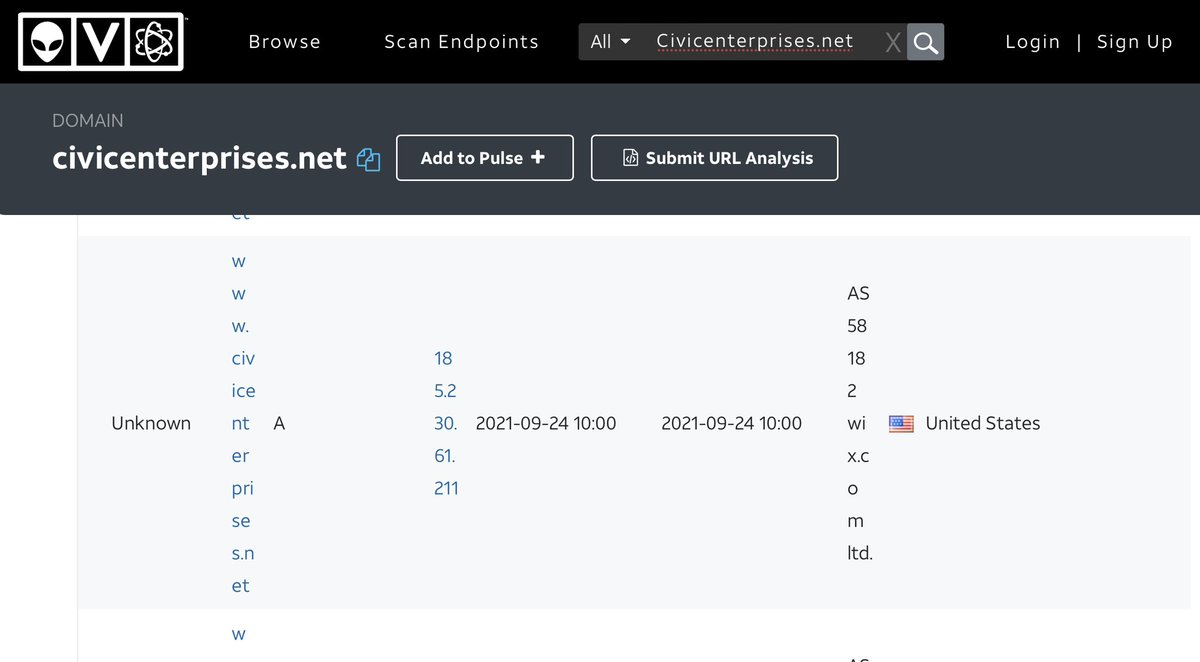The height and width of the screenshot is (662, 1200).
Task: Open the All search filter dropdown
Action: [x=610, y=42]
